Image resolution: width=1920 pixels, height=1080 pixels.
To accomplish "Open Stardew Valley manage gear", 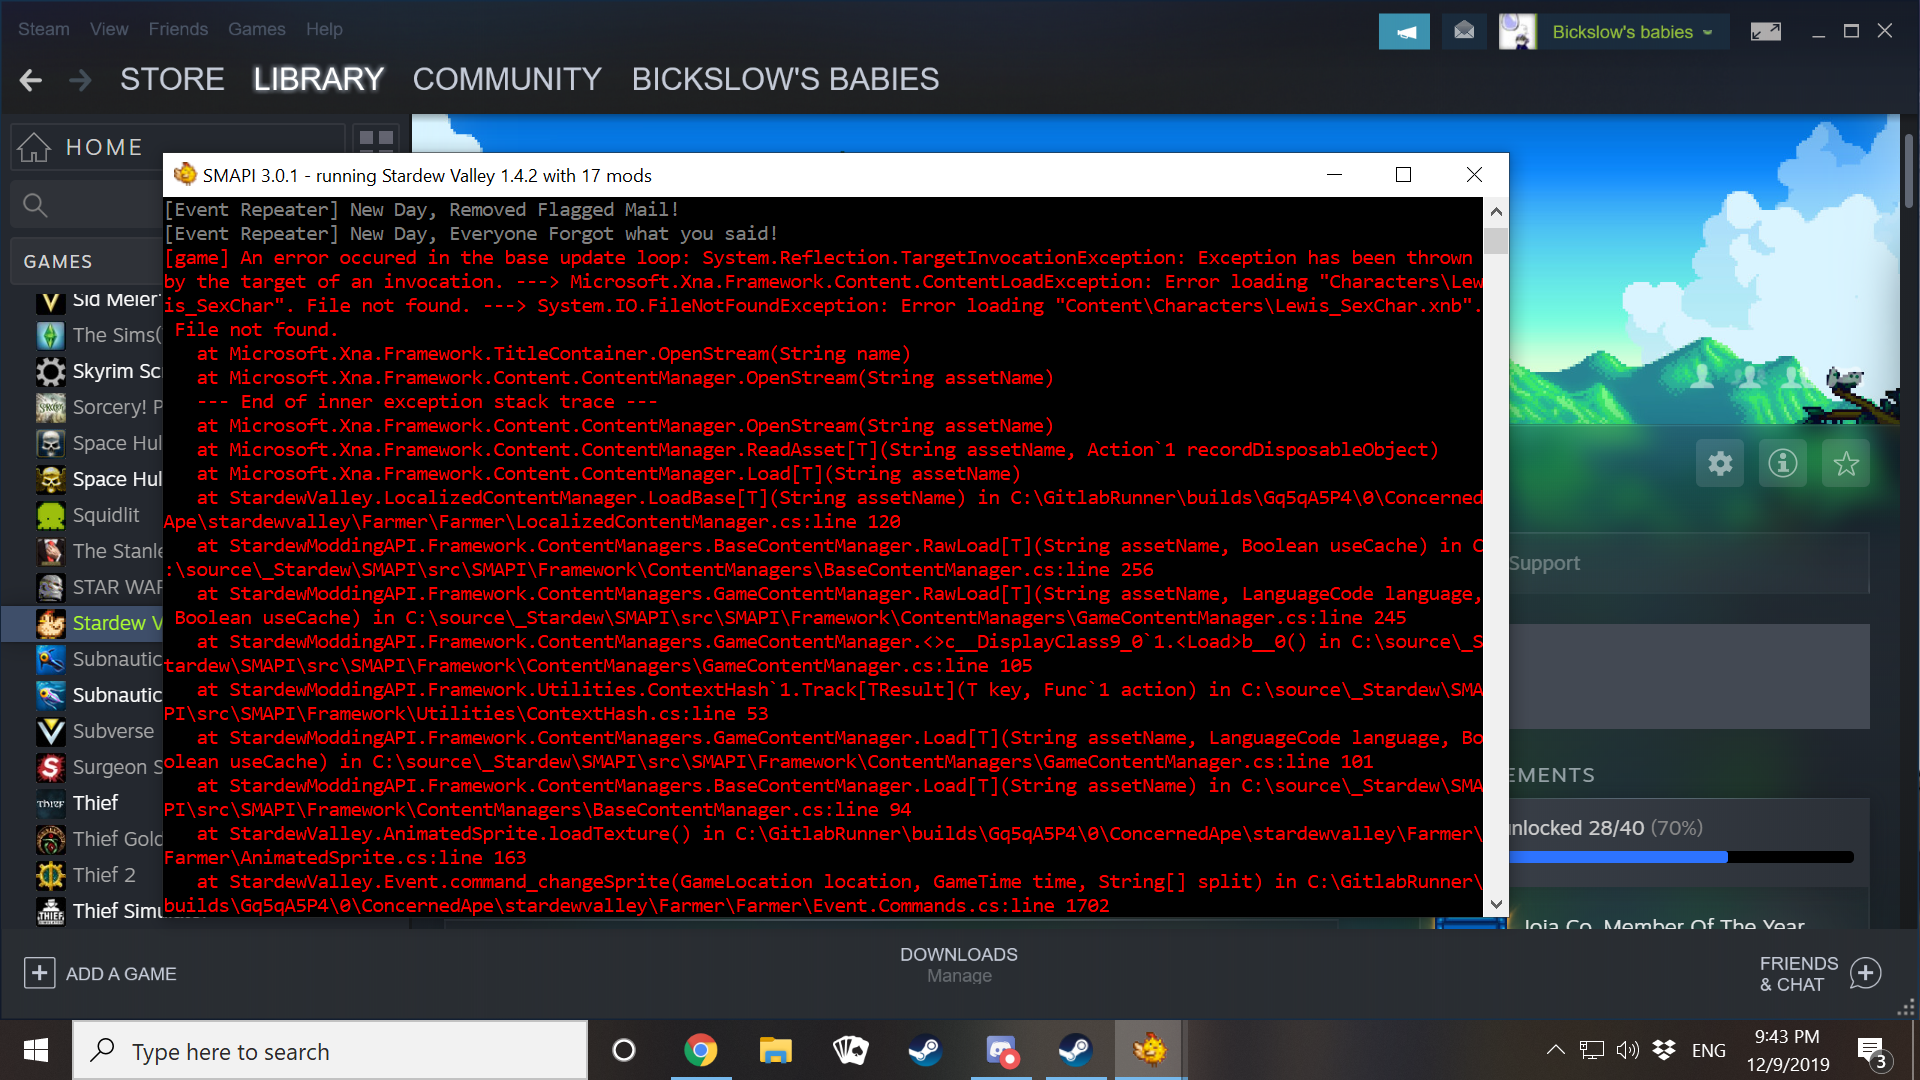I will (x=1720, y=463).
